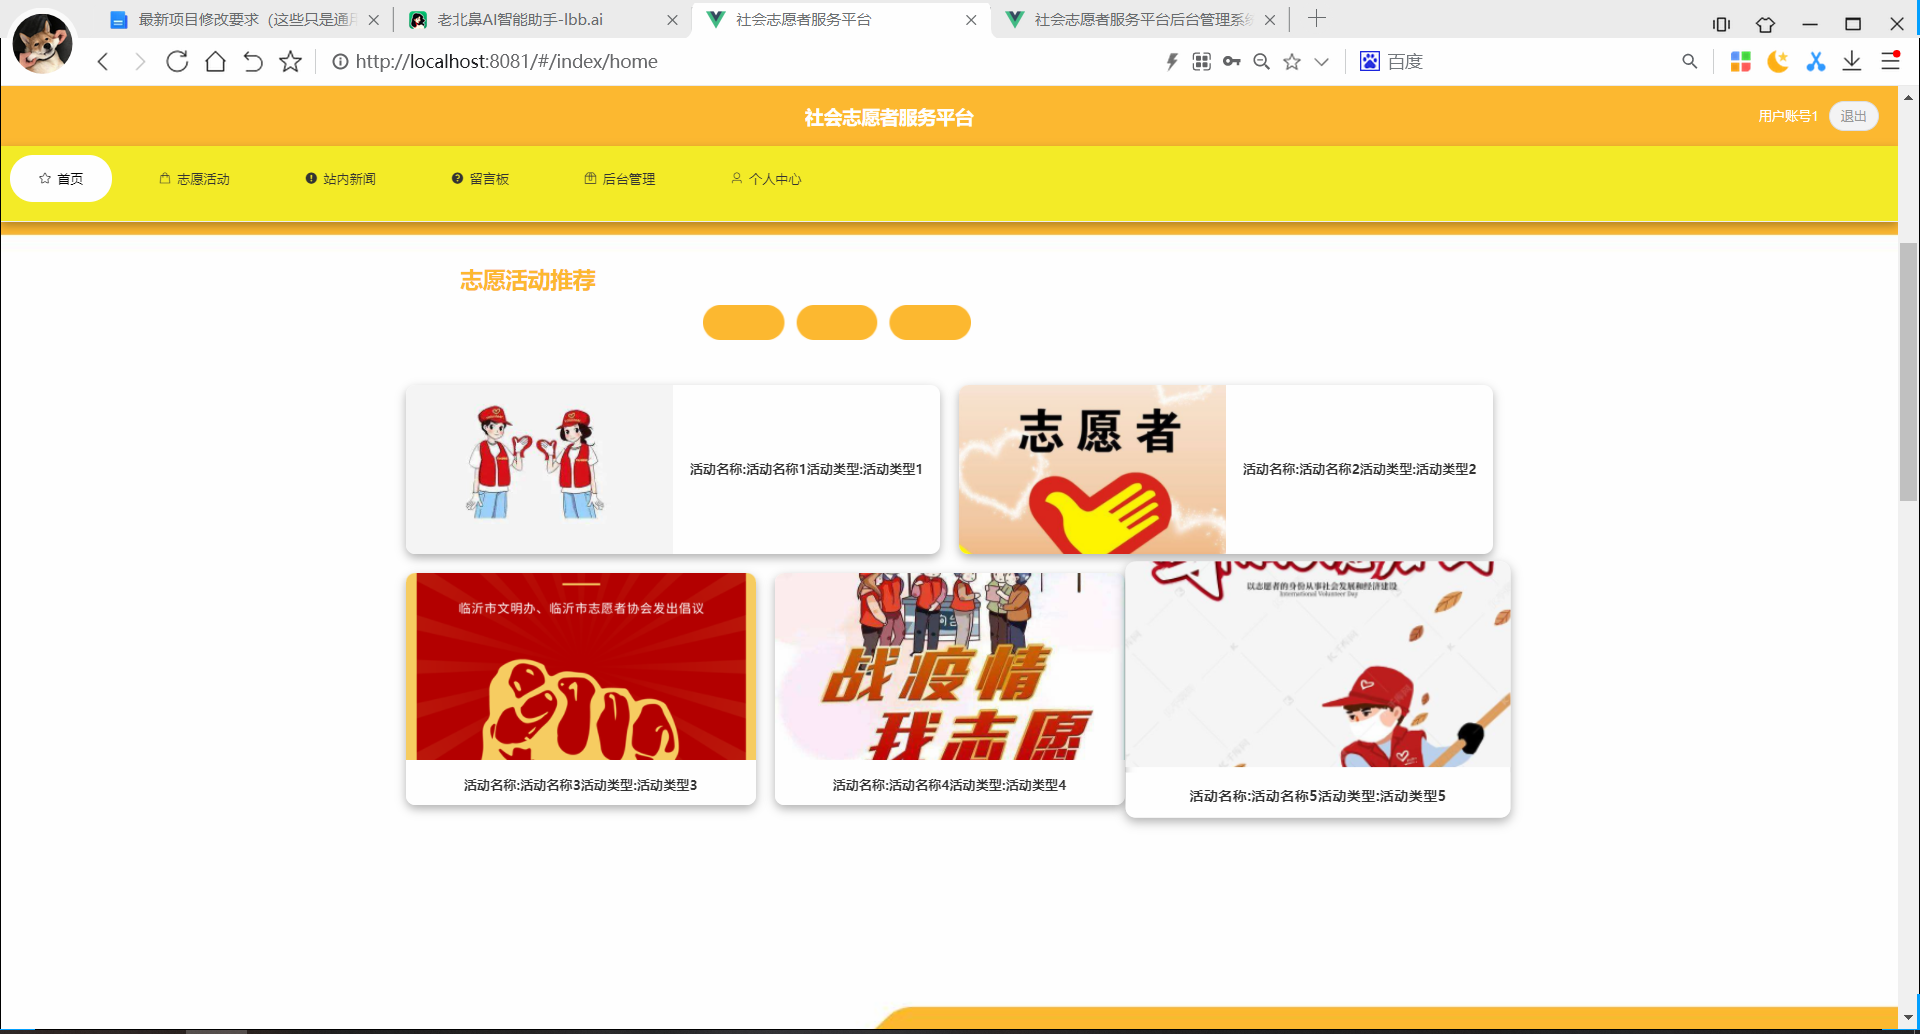This screenshot has width=1920, height=1034.
Task: Open the browser hamburger menu
Action: [x=1890, y=62]
